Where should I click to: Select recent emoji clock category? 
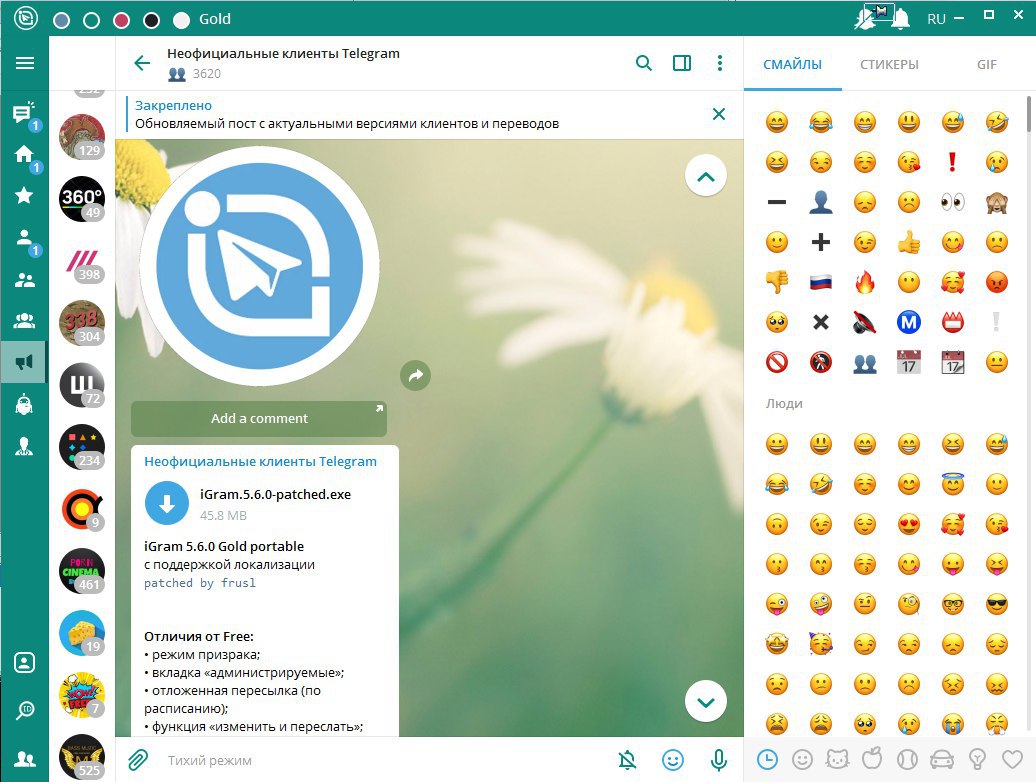(767, 760)
